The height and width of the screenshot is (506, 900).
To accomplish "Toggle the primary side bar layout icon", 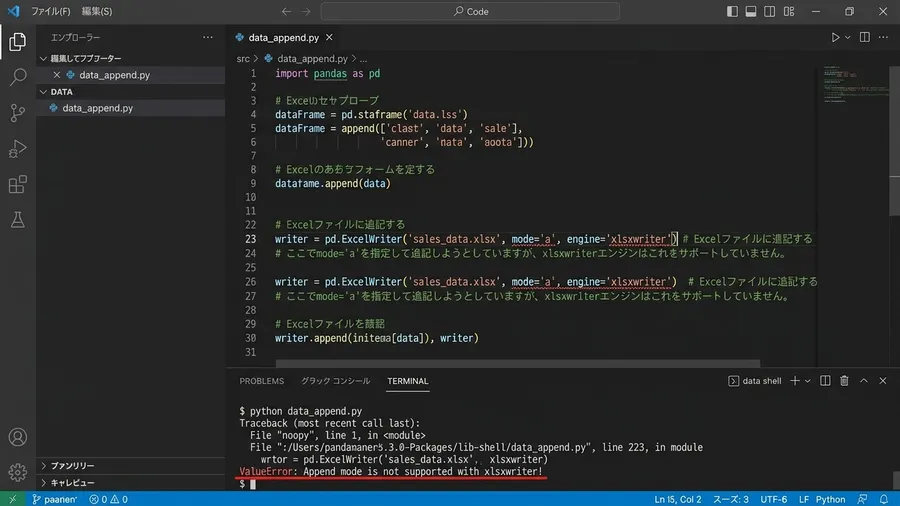I will coord(732,11).
